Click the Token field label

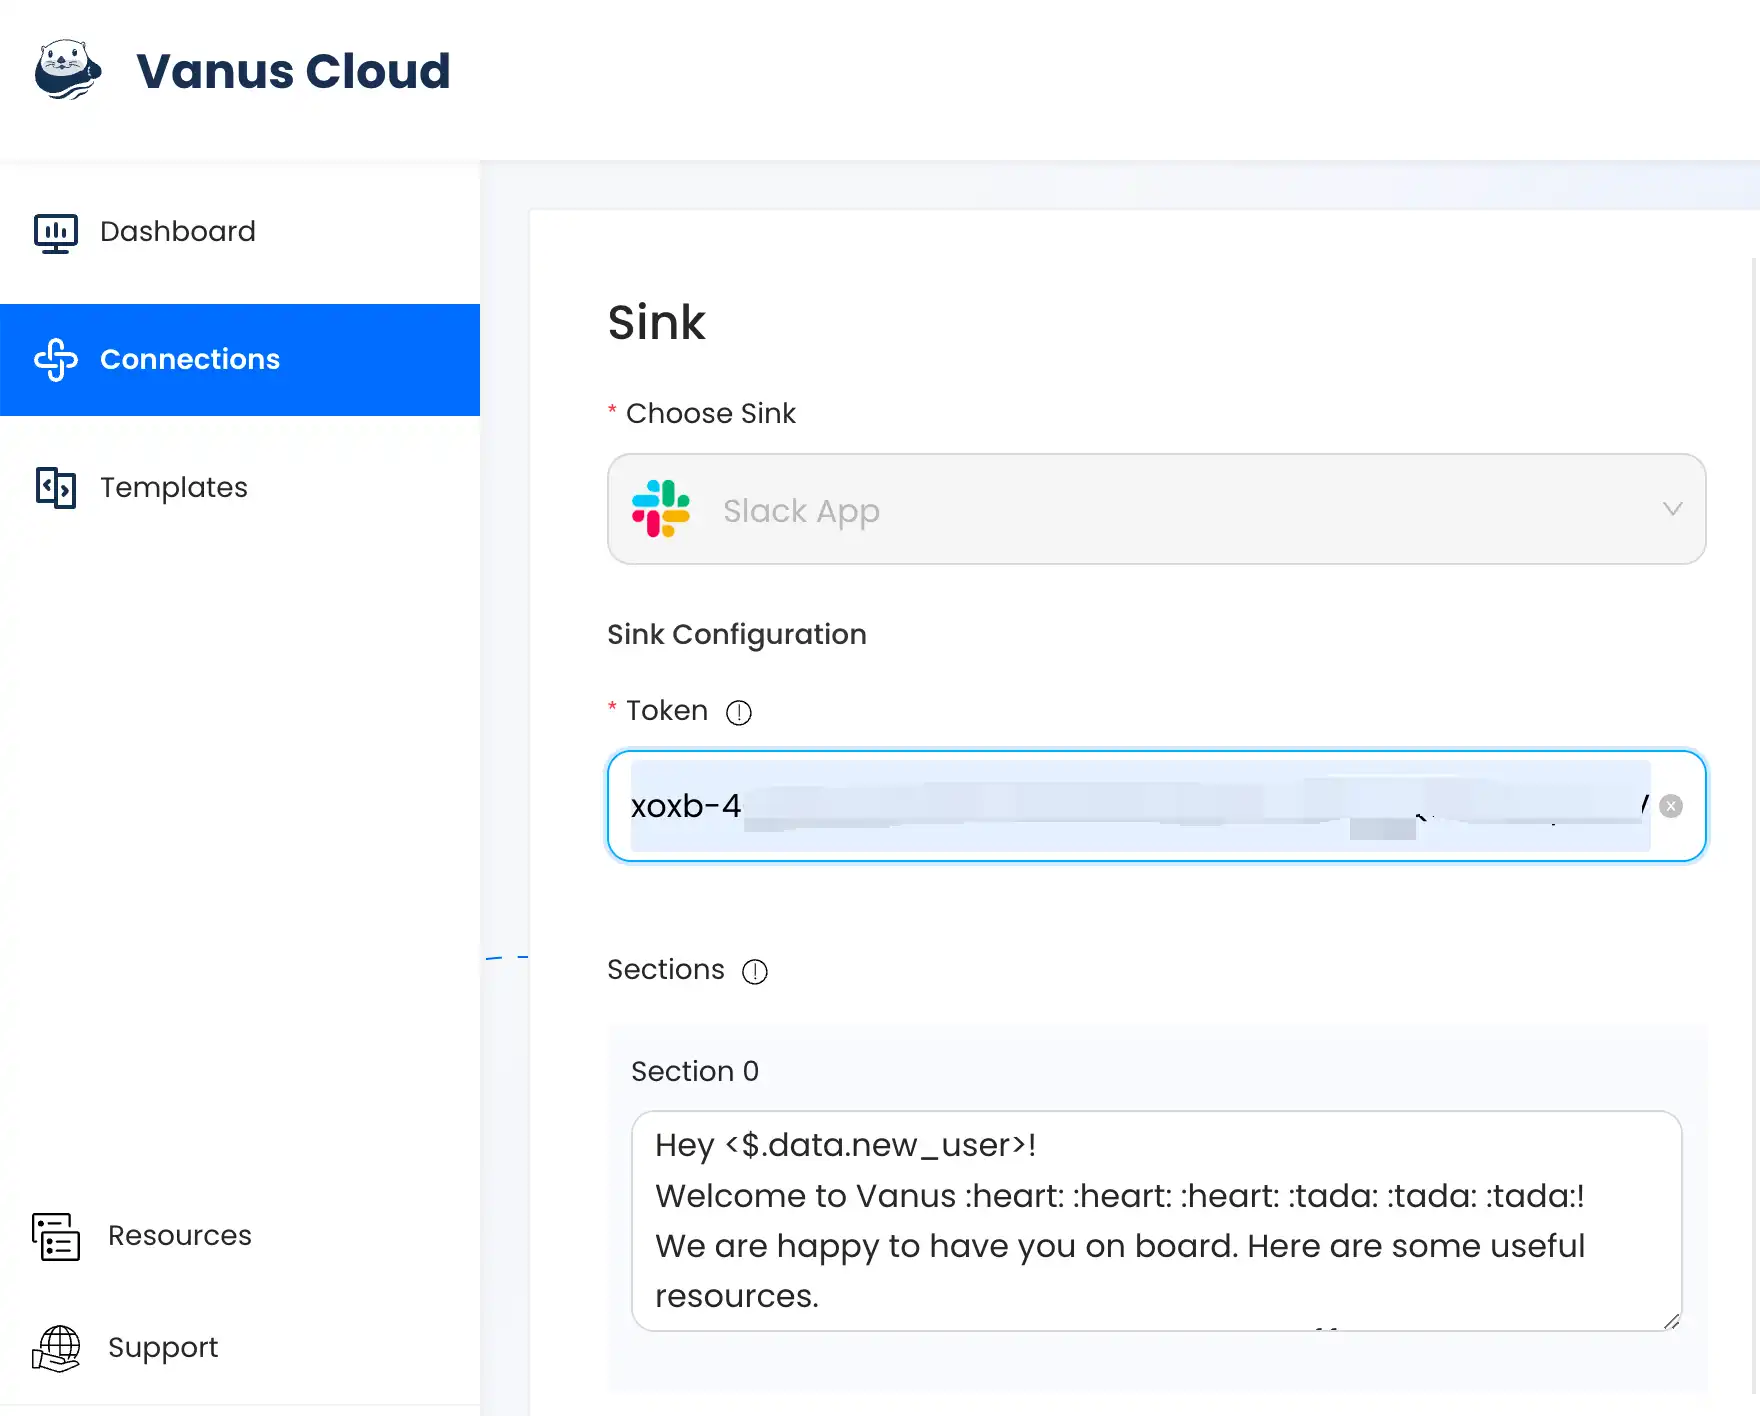(x=667, y=711)
